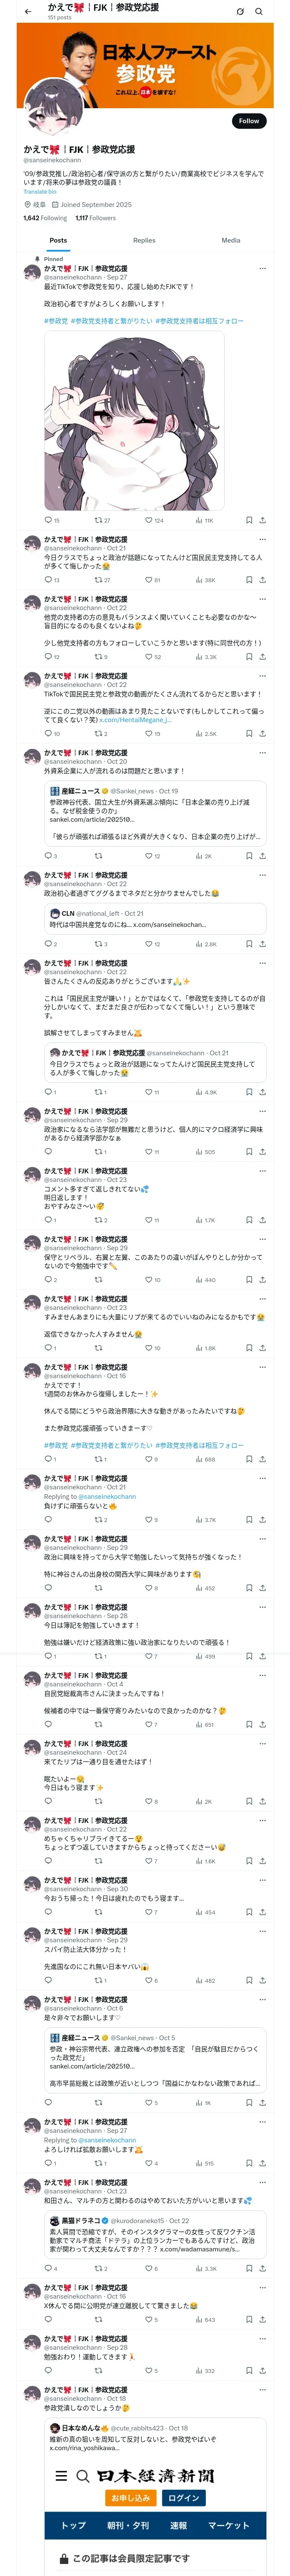Open the three-dot menu on the CLN quote post

click(x=262, y=875)
